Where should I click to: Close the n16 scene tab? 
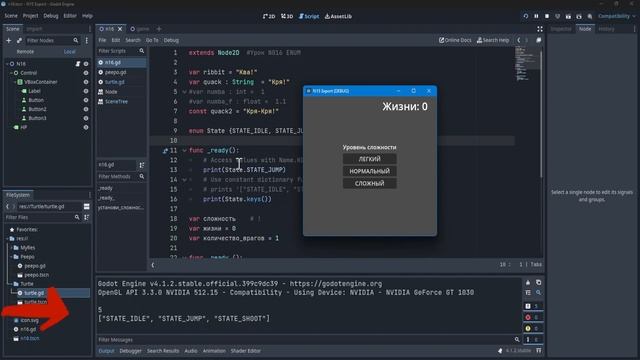(120, 29)
